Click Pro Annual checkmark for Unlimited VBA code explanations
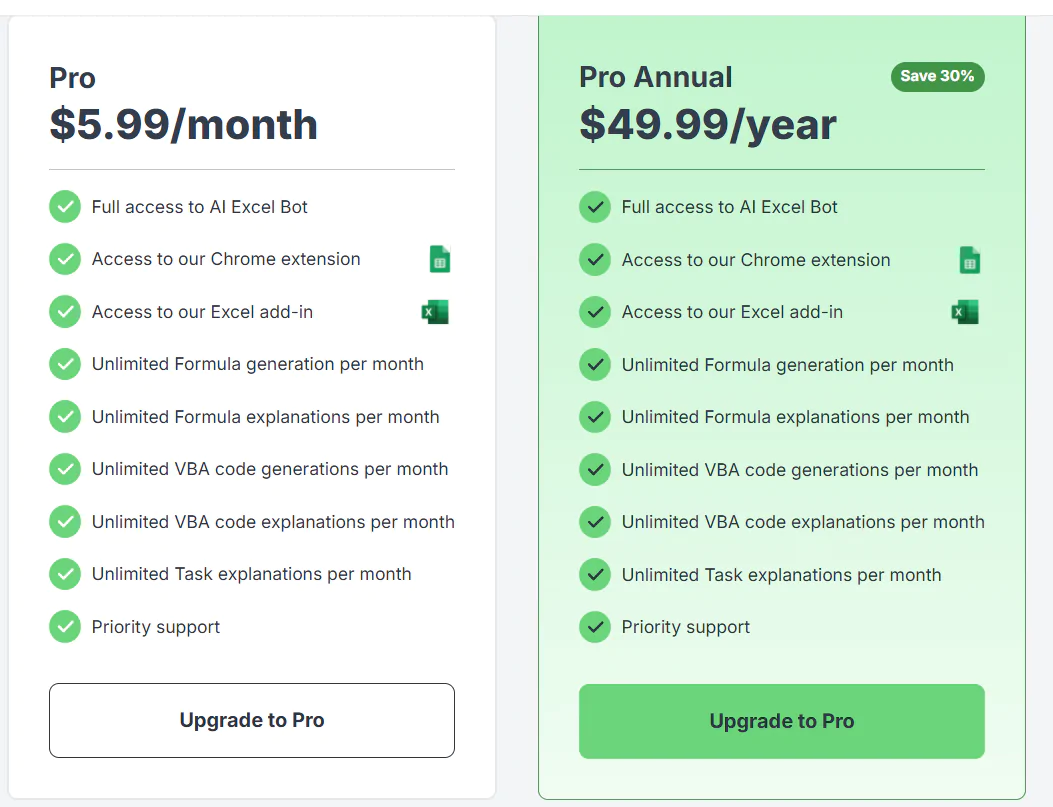 [595, 522]
